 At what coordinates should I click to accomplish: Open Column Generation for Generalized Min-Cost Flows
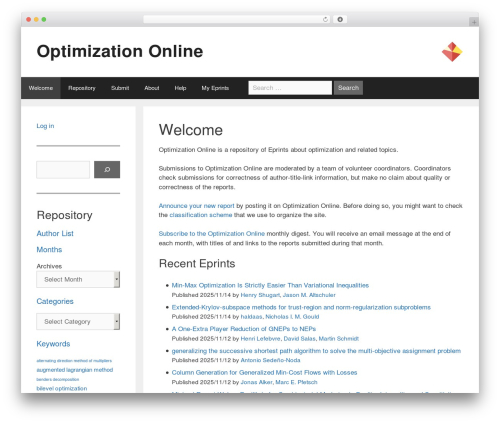pos(264,373)
